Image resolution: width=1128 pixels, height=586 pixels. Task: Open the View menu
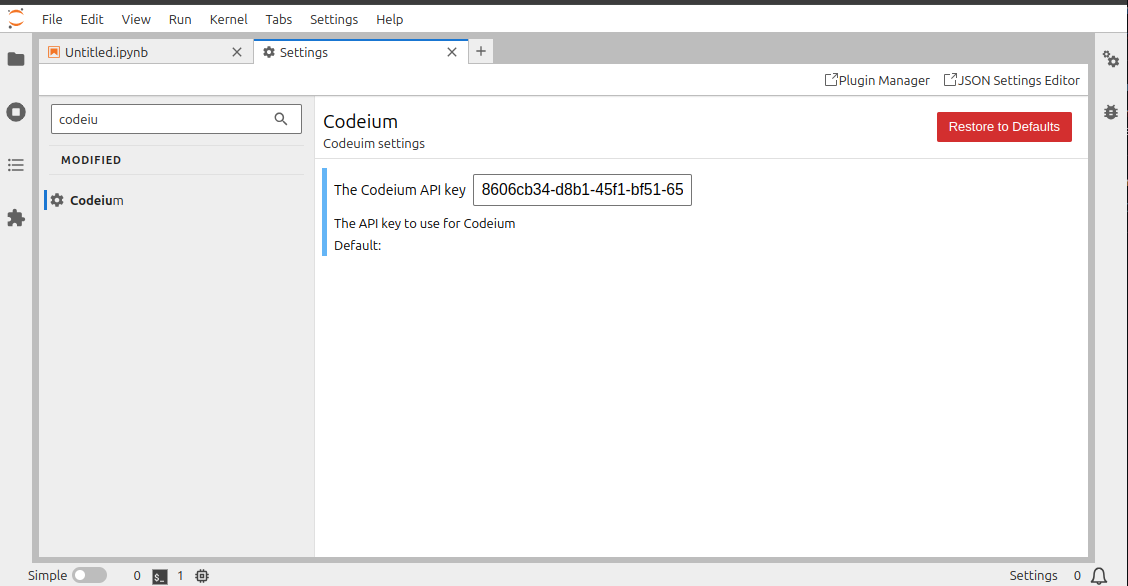tap(136, 19)
